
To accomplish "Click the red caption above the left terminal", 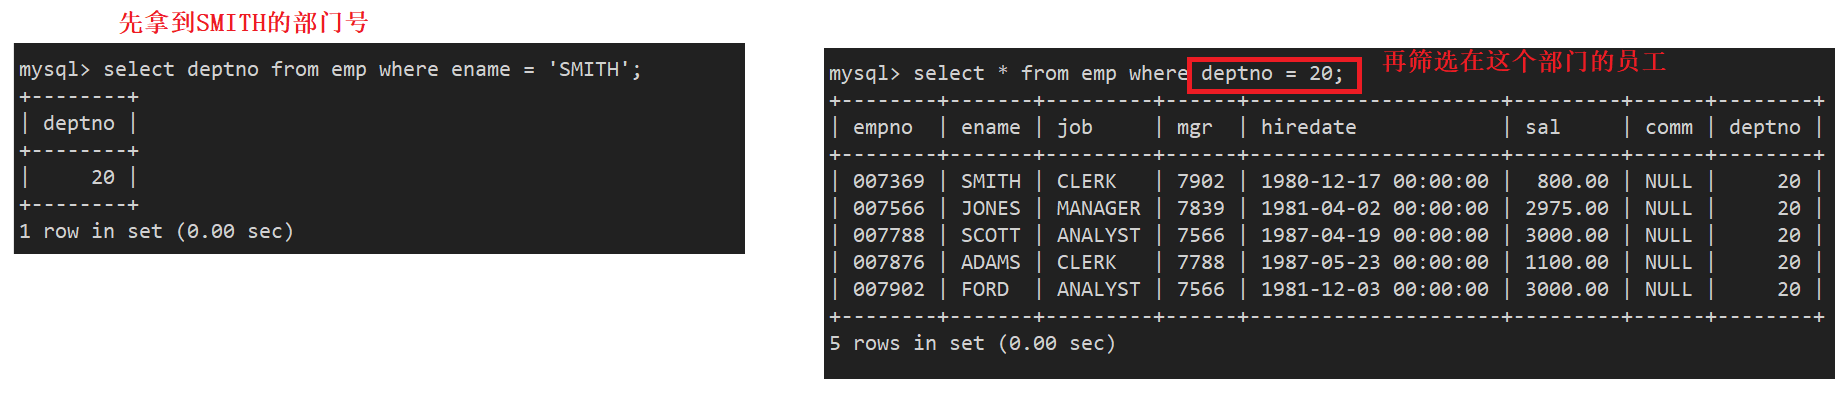I will [x=243, y=22].
